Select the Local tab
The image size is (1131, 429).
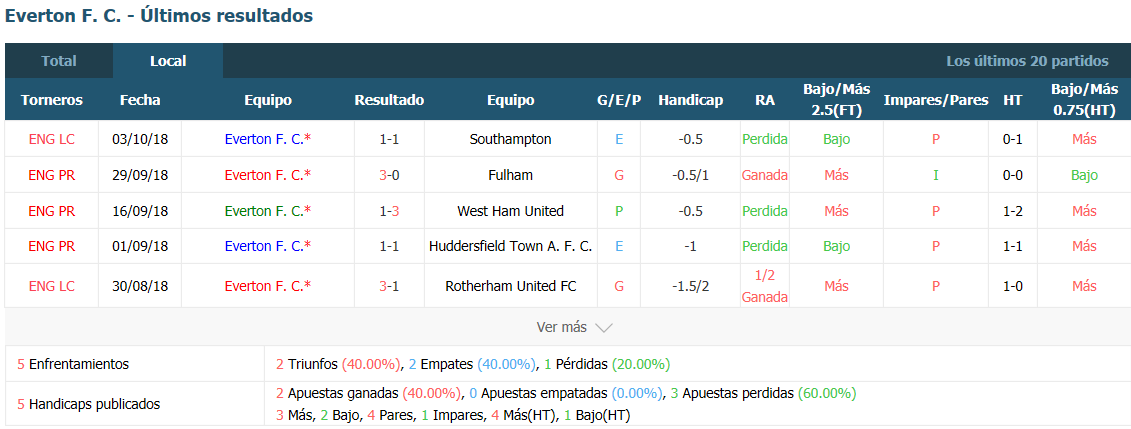coord(168,61)
